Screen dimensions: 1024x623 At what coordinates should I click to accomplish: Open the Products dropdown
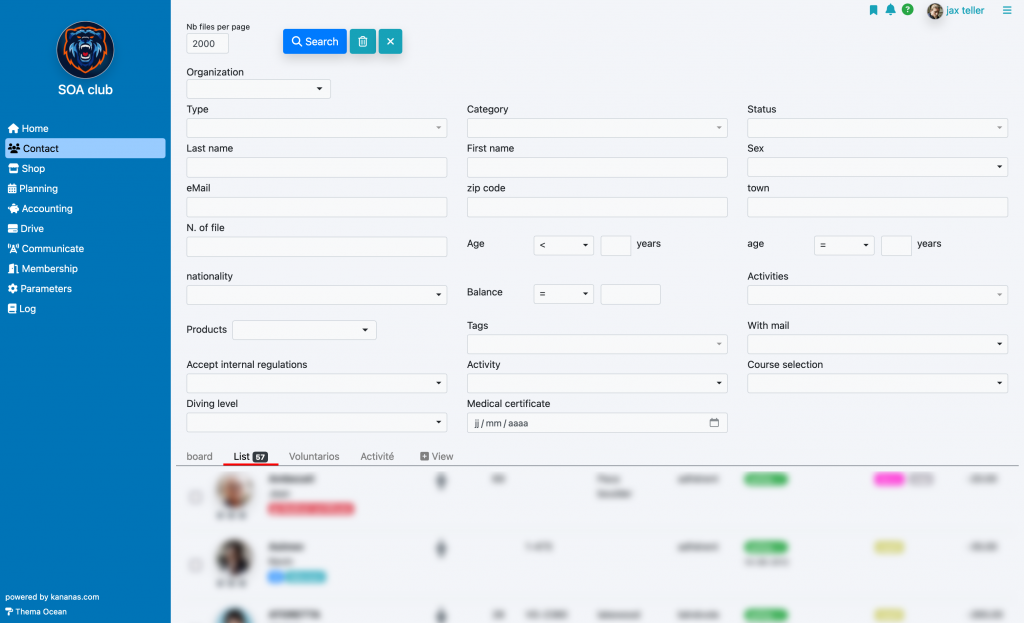point(304,330)
